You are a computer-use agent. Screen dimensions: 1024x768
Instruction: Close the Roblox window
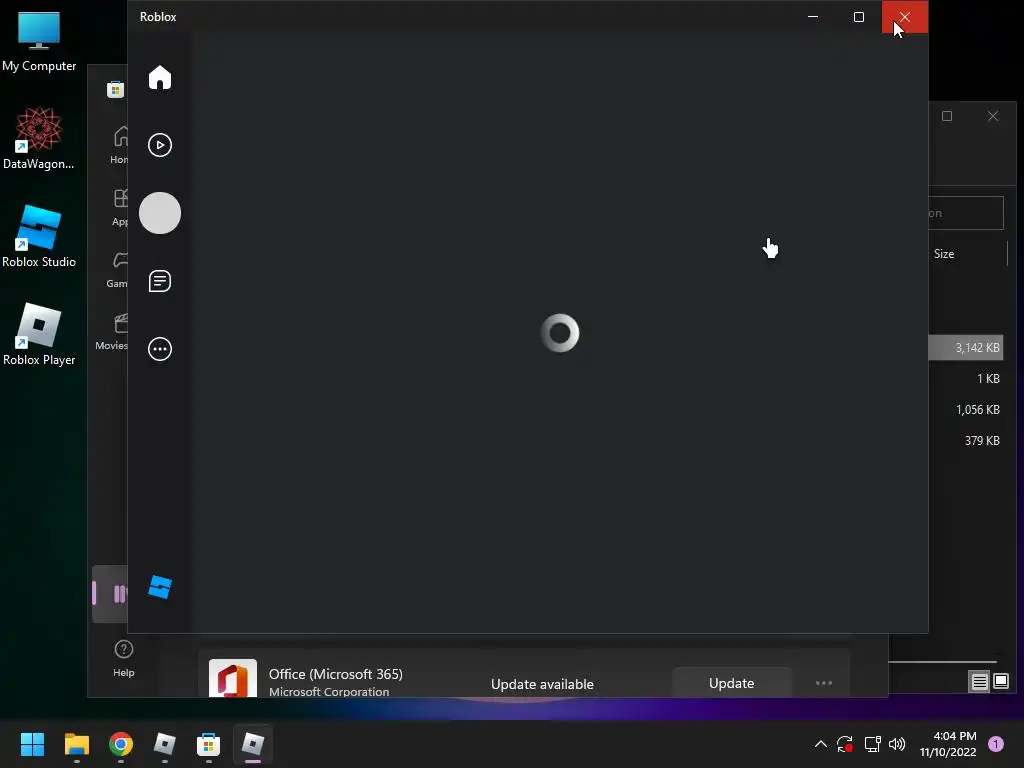click(x=904, y=16)
